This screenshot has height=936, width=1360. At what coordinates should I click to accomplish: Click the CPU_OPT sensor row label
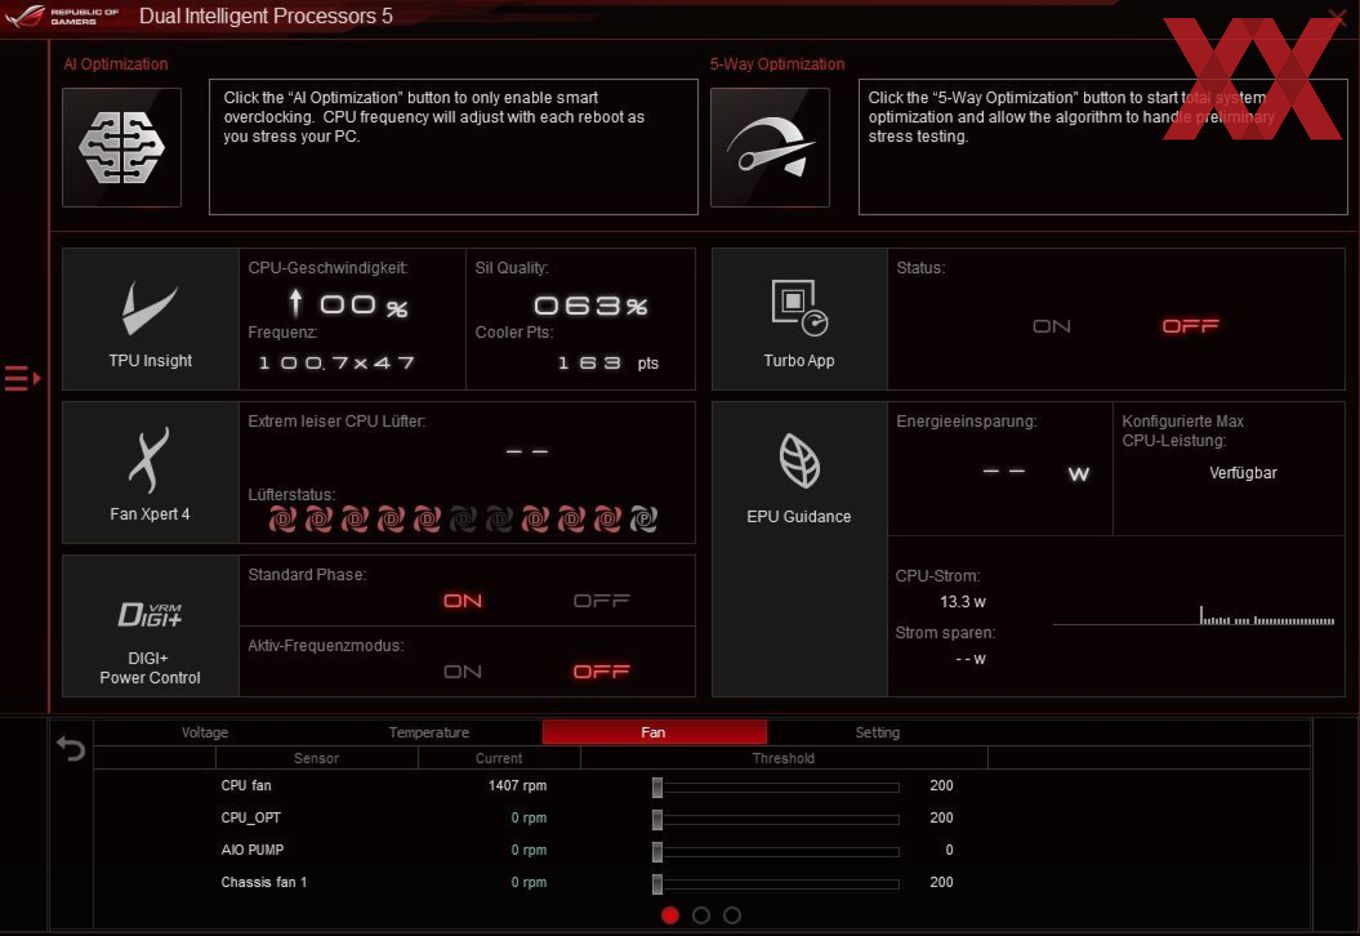click(x=251, y=817)
